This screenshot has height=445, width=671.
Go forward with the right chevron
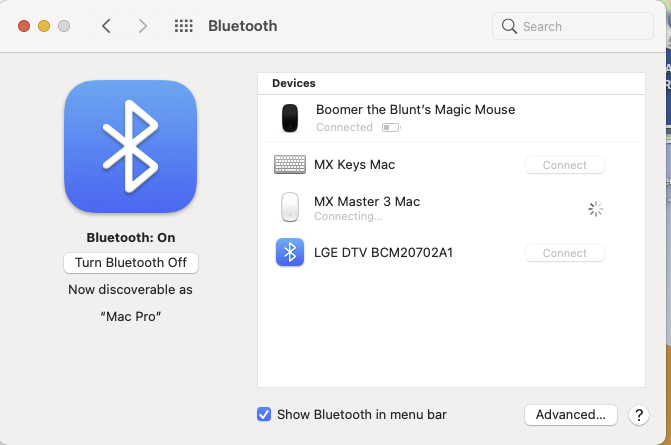point(143,26)
